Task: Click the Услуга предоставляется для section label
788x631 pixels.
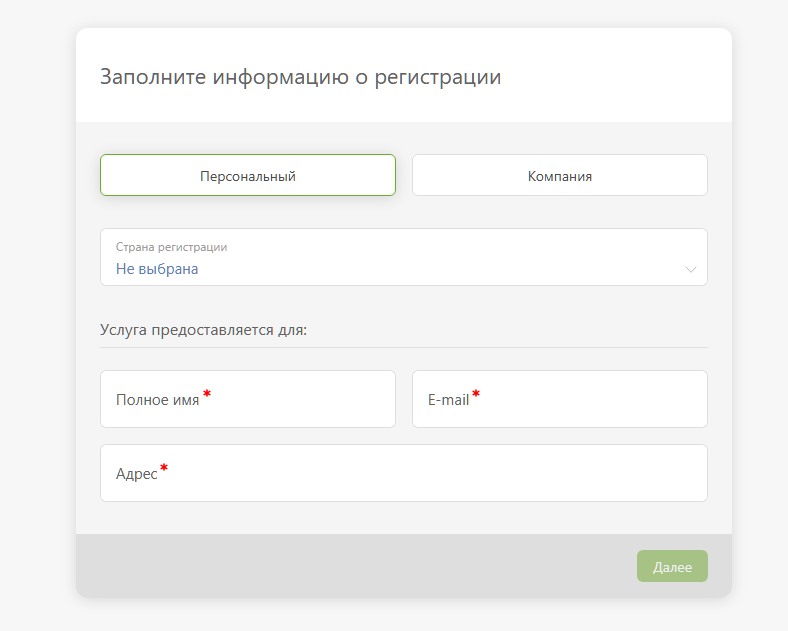Action: 203,330
